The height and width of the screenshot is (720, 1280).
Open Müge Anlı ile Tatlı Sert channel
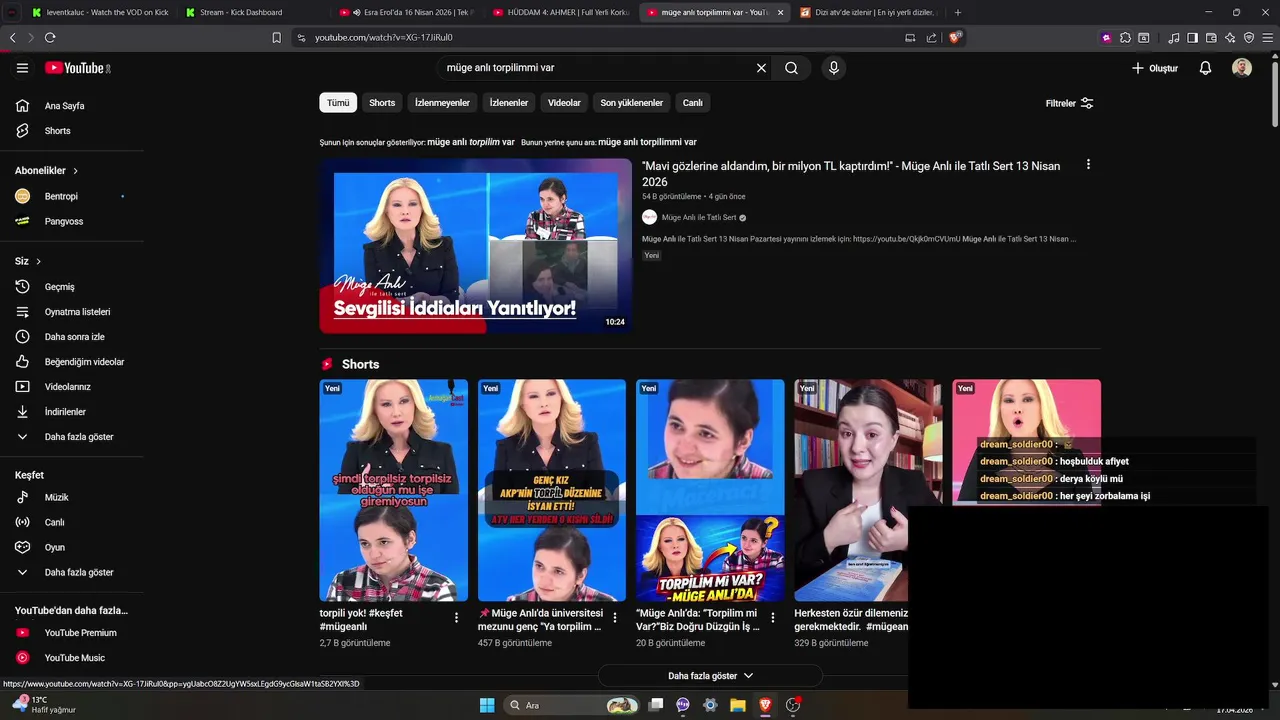click(699, 217)
